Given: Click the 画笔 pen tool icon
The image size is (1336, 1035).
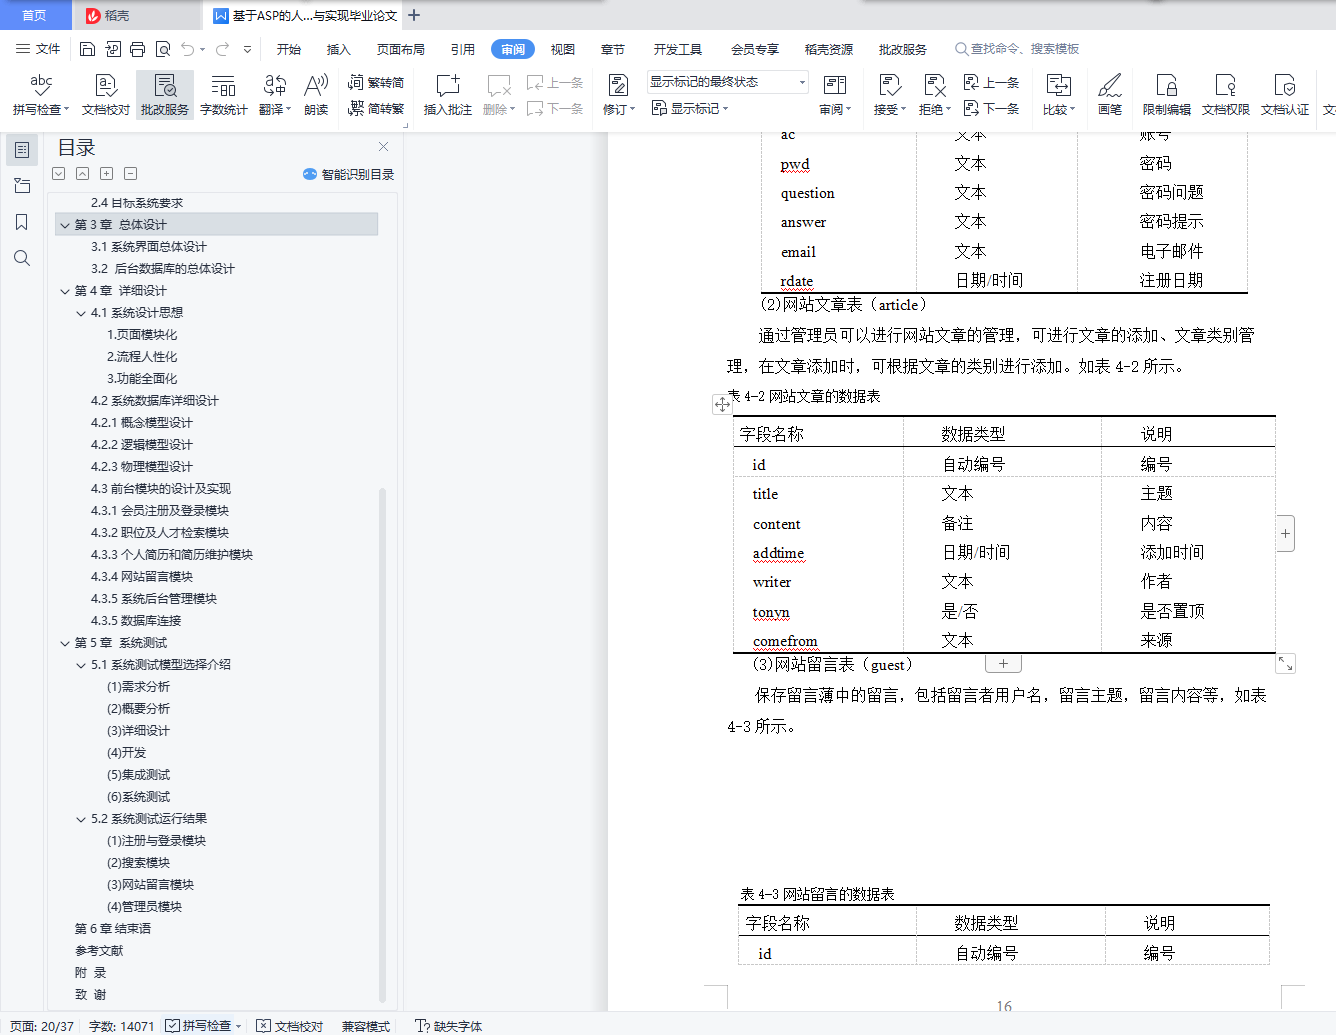Looking at the screenshot, I should (x=1110, y=95).
